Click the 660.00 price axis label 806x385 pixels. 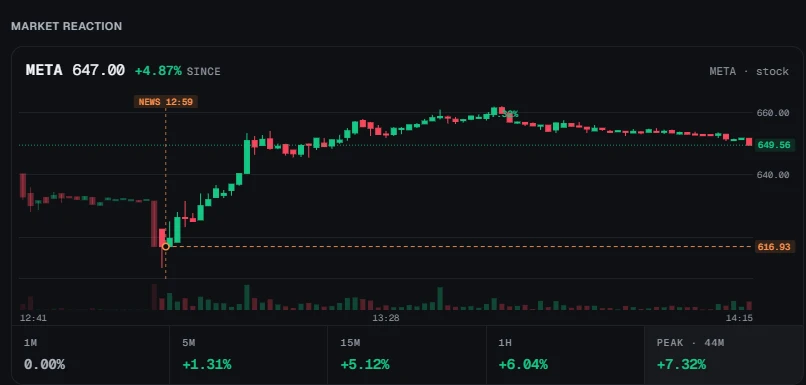click(773, 113)
